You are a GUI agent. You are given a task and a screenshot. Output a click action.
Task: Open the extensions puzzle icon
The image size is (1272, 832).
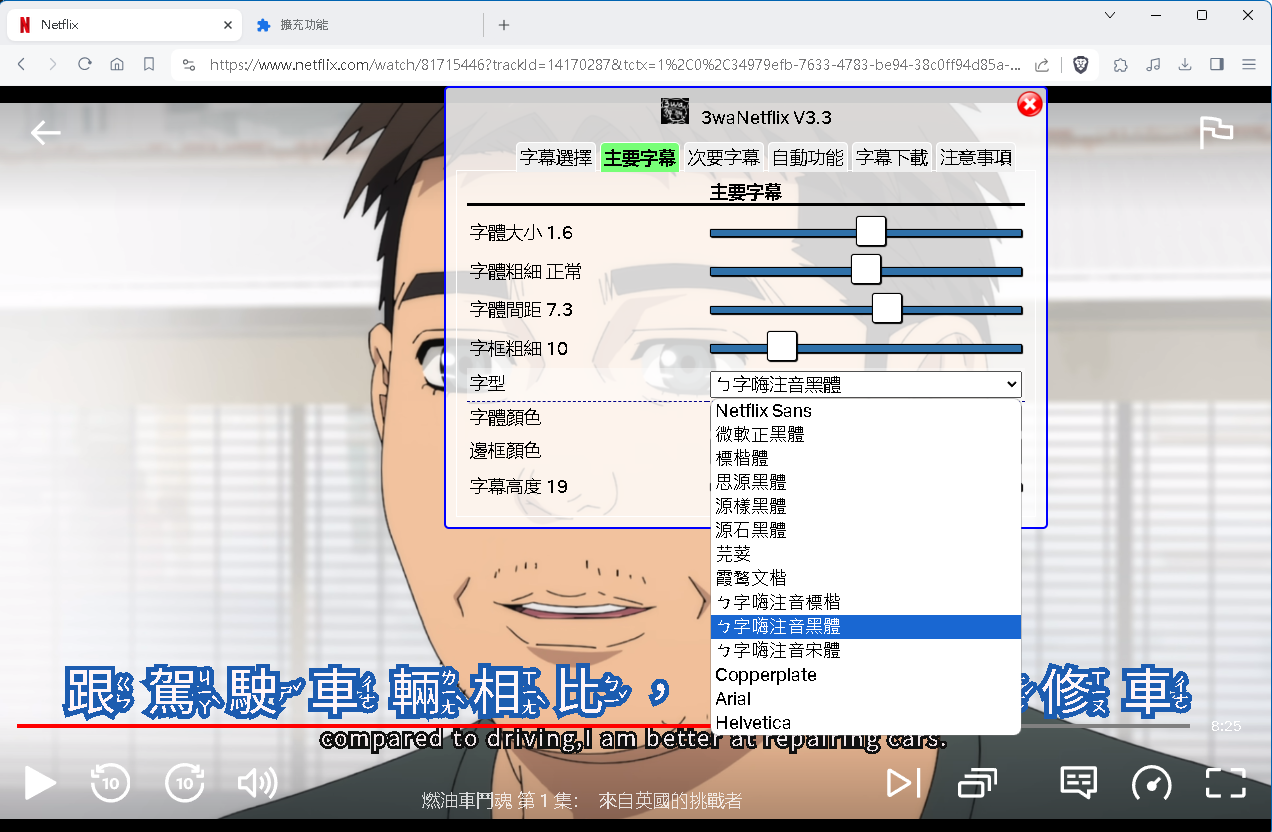coord(1121,65)
